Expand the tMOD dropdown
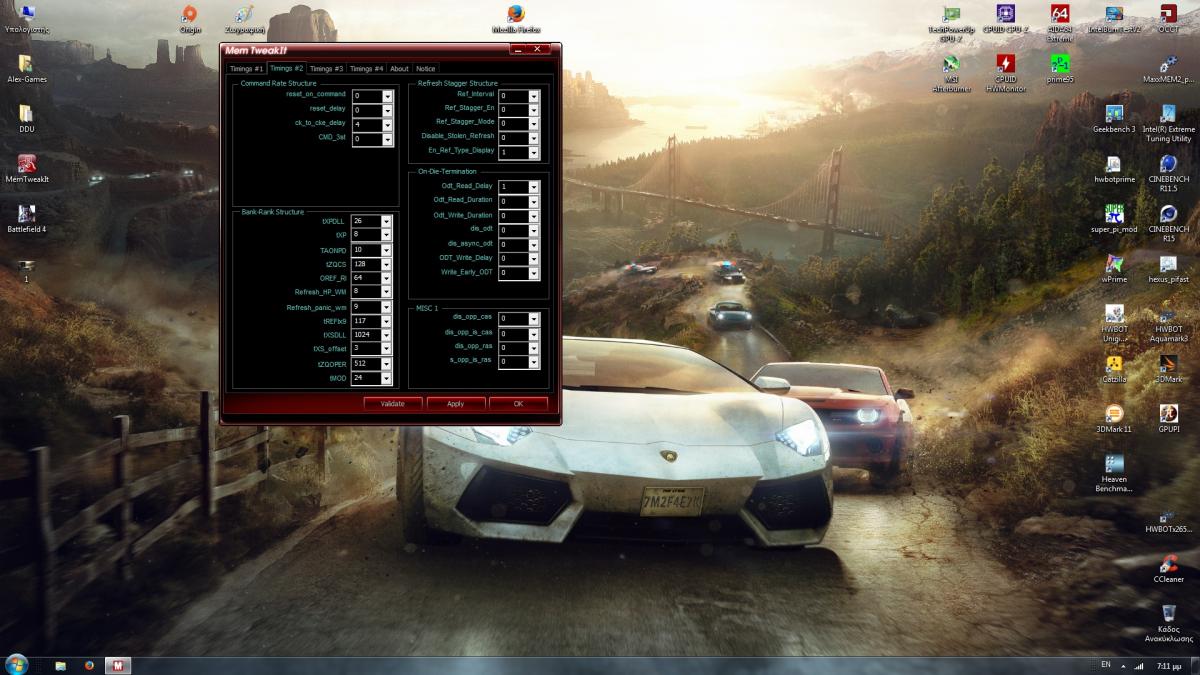Image resolution: width=1200 pixels, height=675 pixels. point(387,379)
